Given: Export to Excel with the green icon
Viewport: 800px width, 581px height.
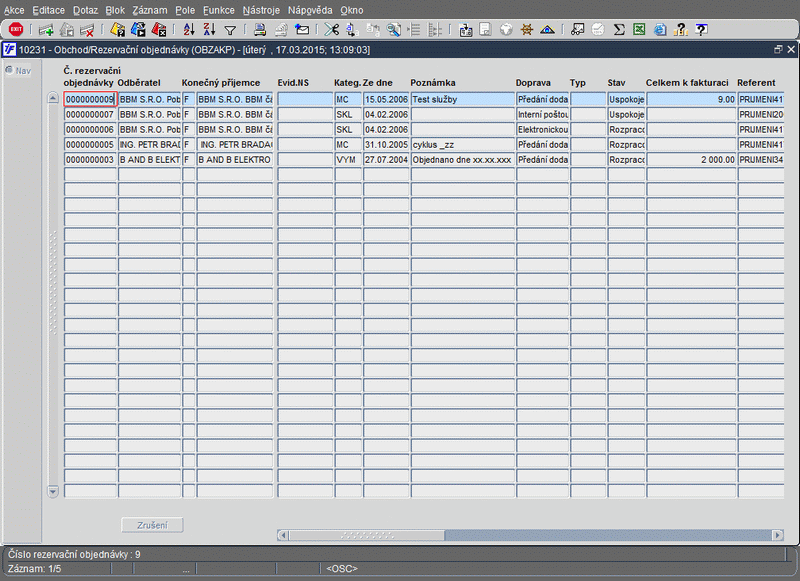Looking at the screenshot, I should click(x=639, y=30).
